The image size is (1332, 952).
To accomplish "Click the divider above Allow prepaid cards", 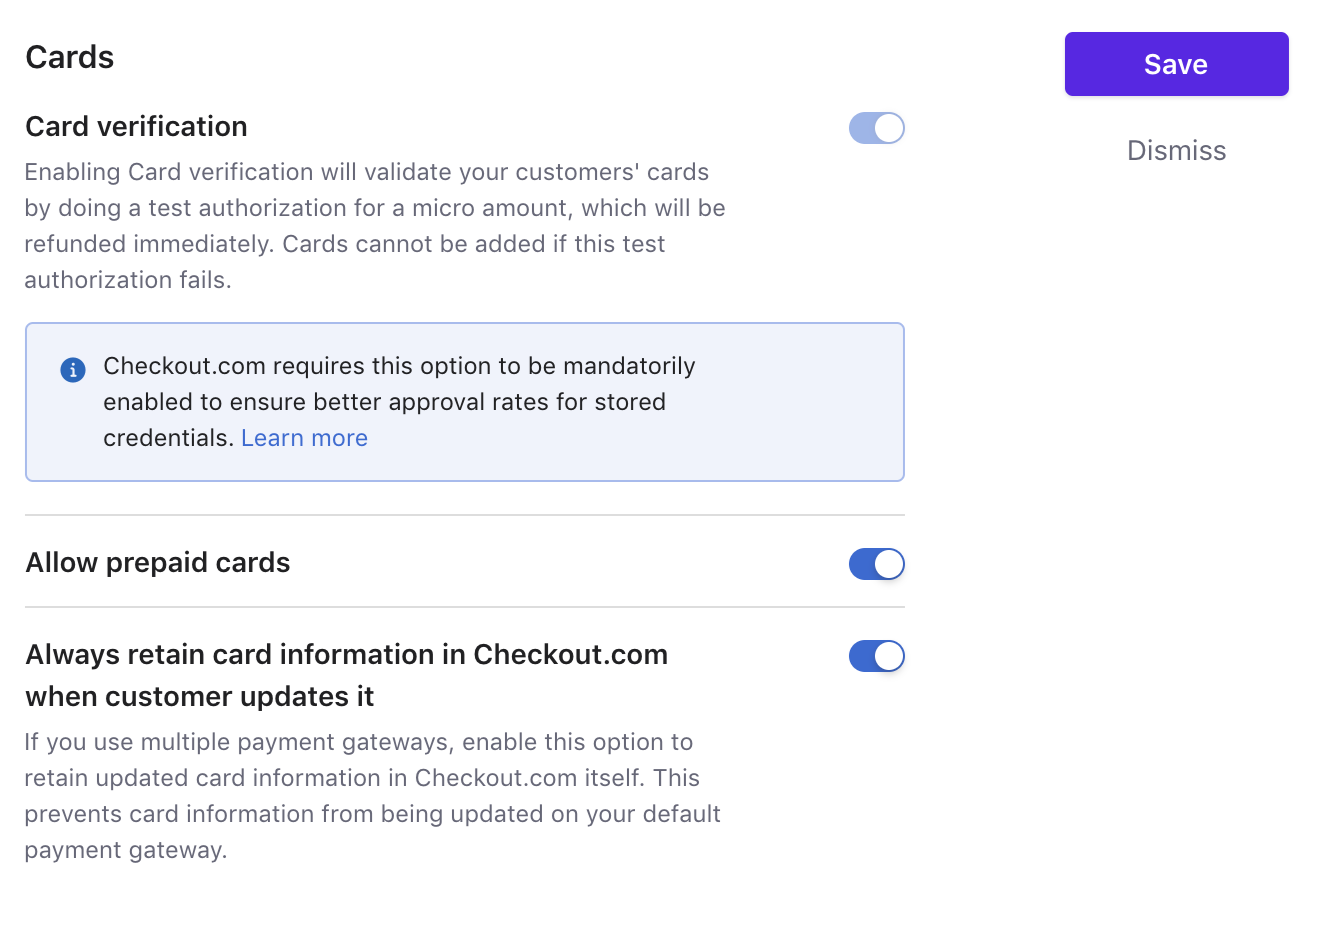I will [465, 515].
